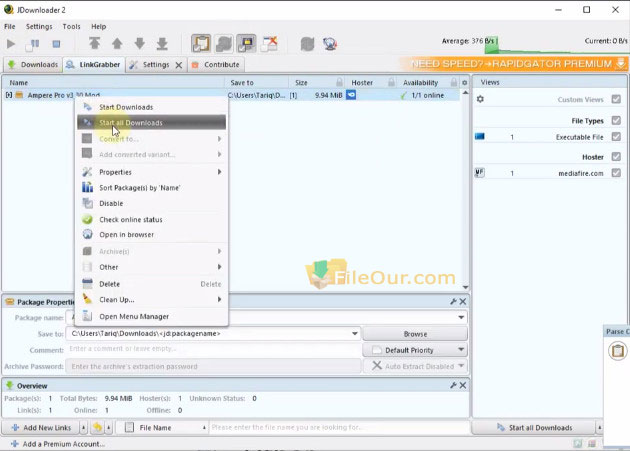
Task: Click the Size column lock icon
Action: point(340,82)
